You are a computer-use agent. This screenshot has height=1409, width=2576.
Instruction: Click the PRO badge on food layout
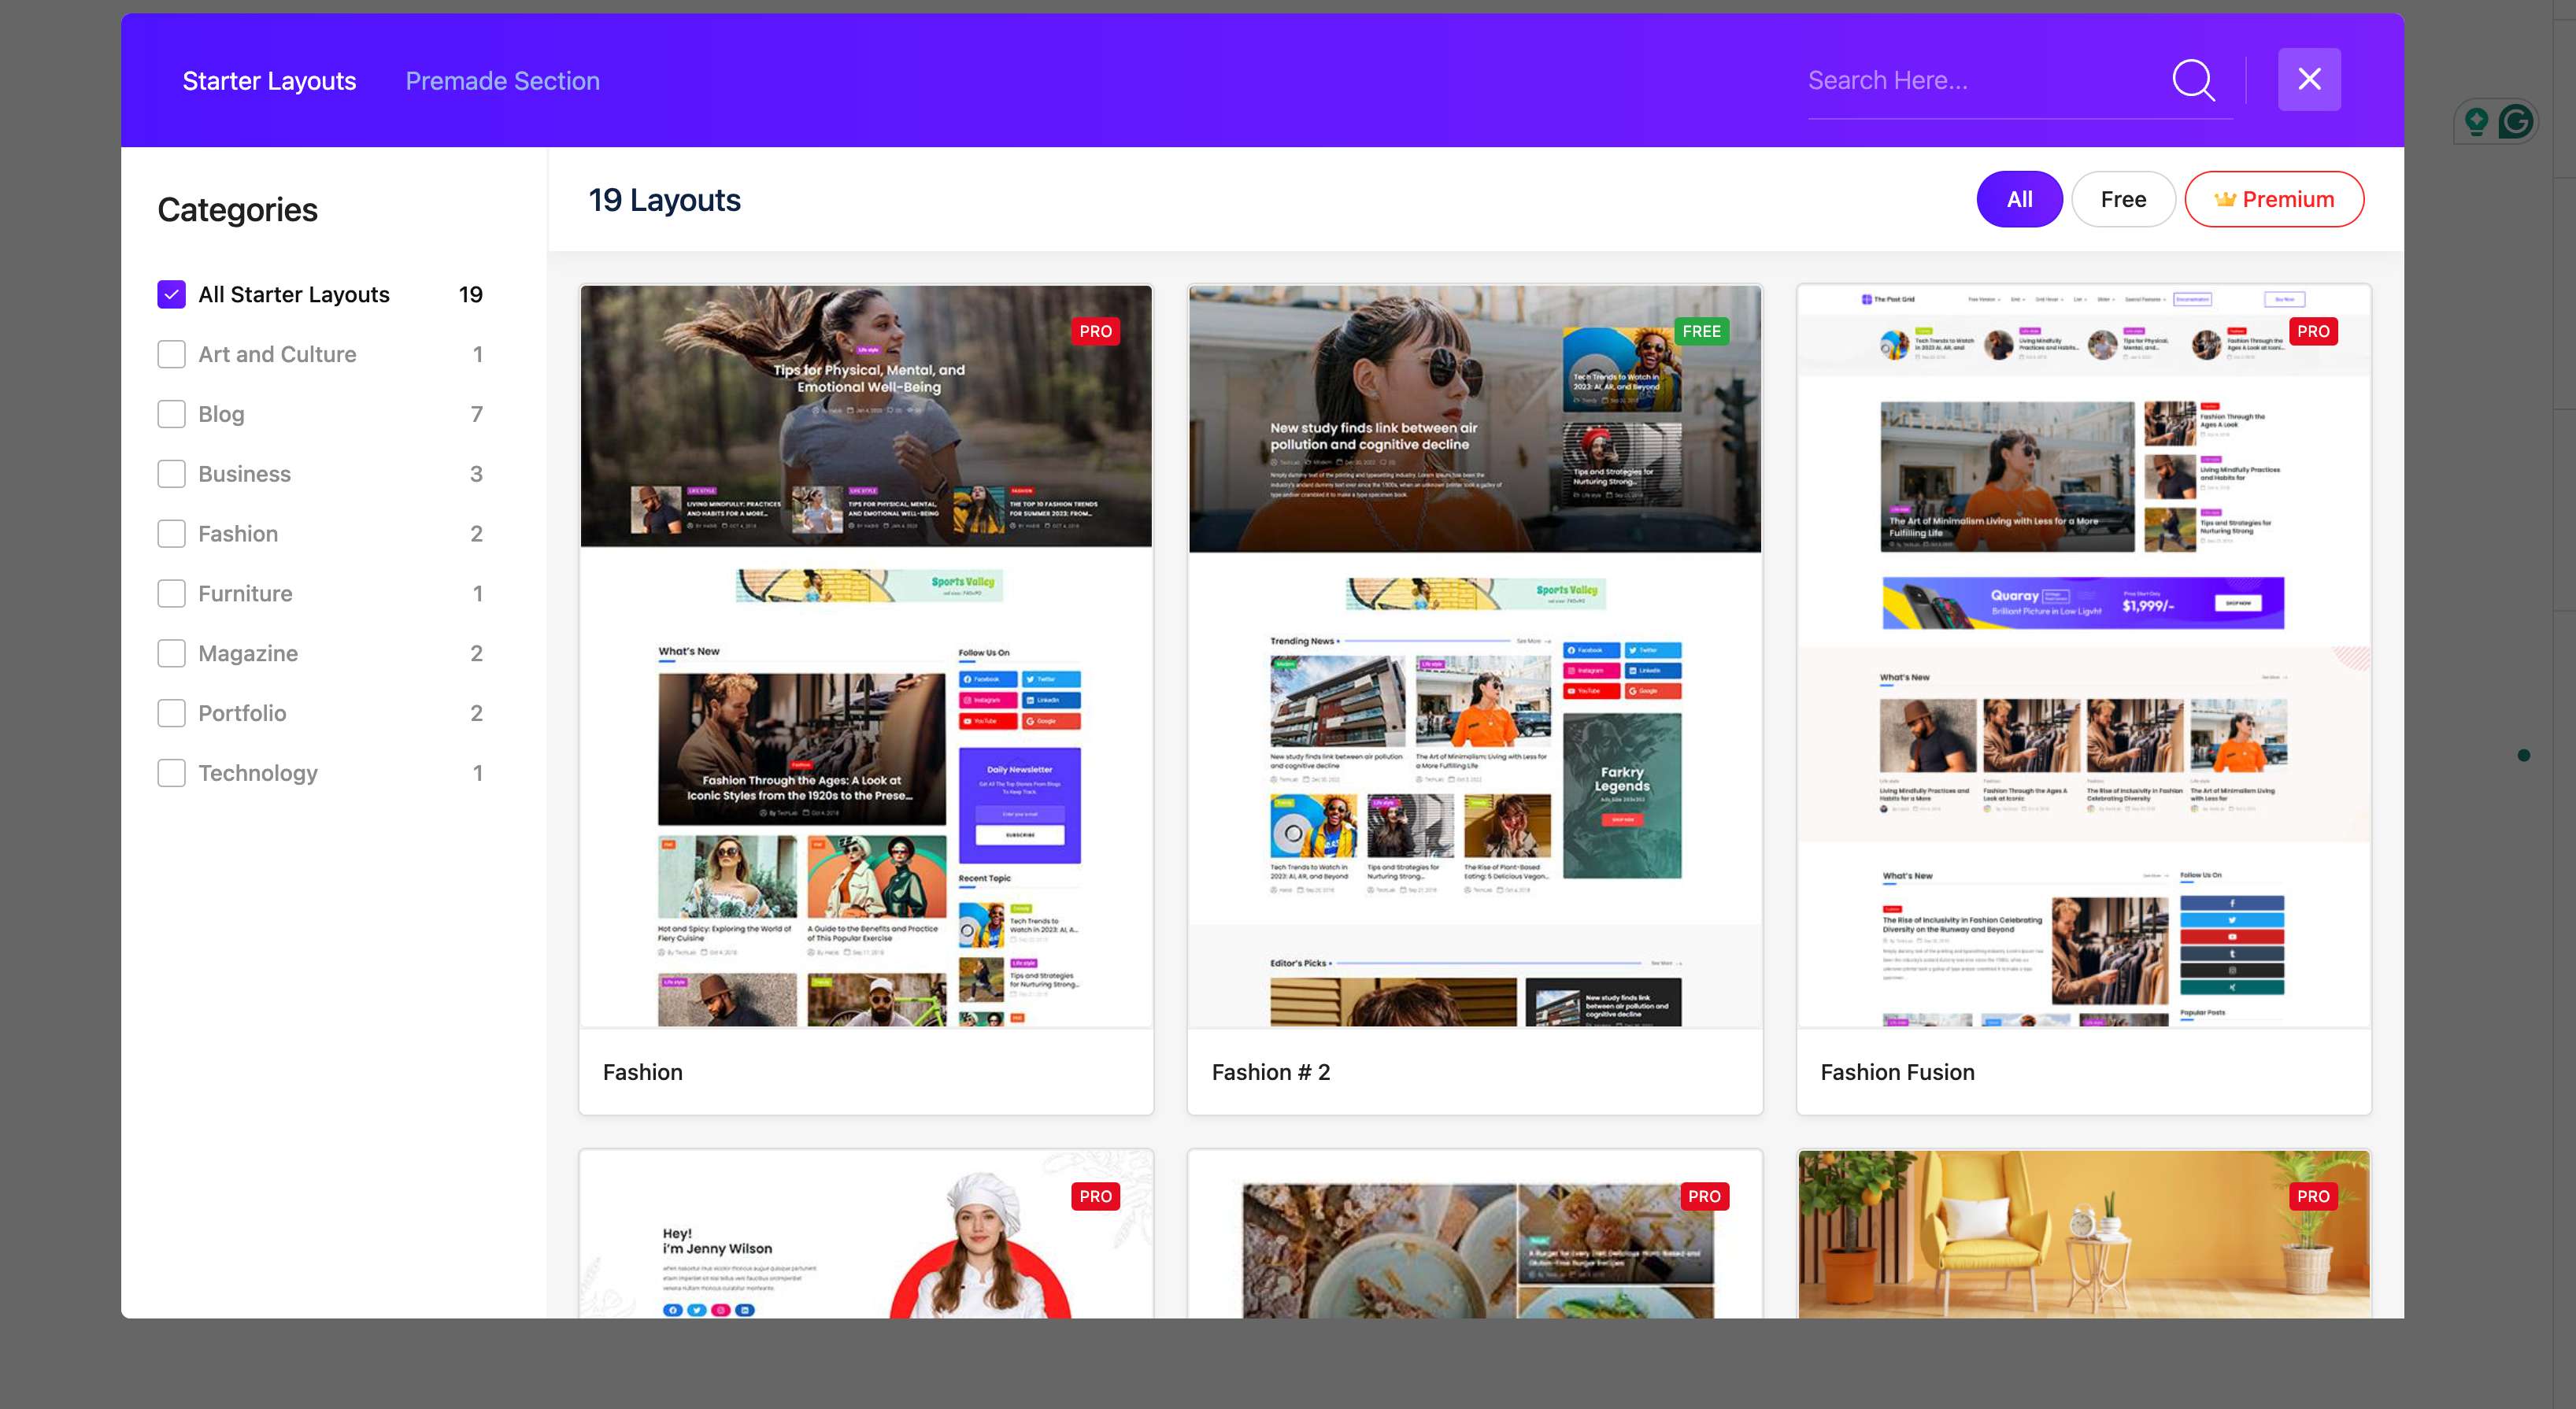pos(1704,1196)
